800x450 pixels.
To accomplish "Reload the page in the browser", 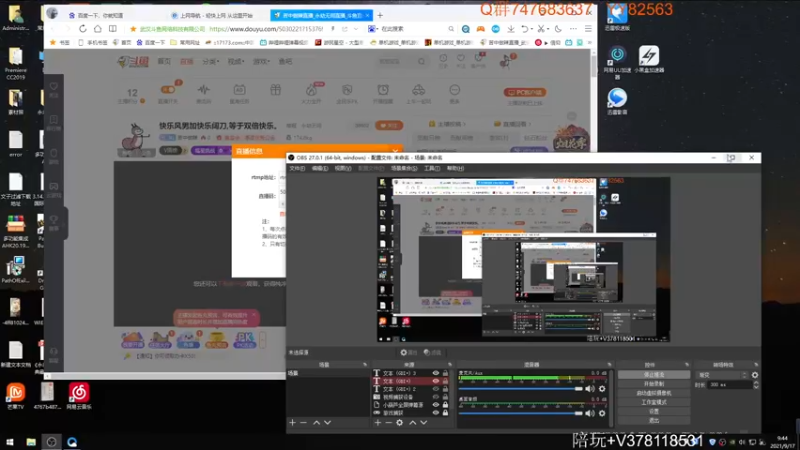I will [83, 29].
